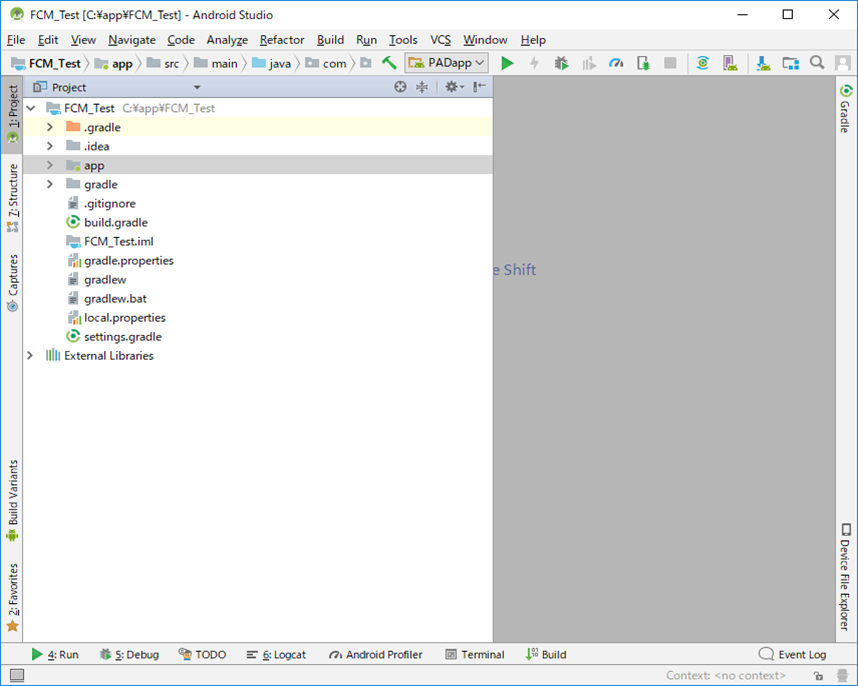
Task: Collapse the FCM_Test root node
Action: click(31, 108)
